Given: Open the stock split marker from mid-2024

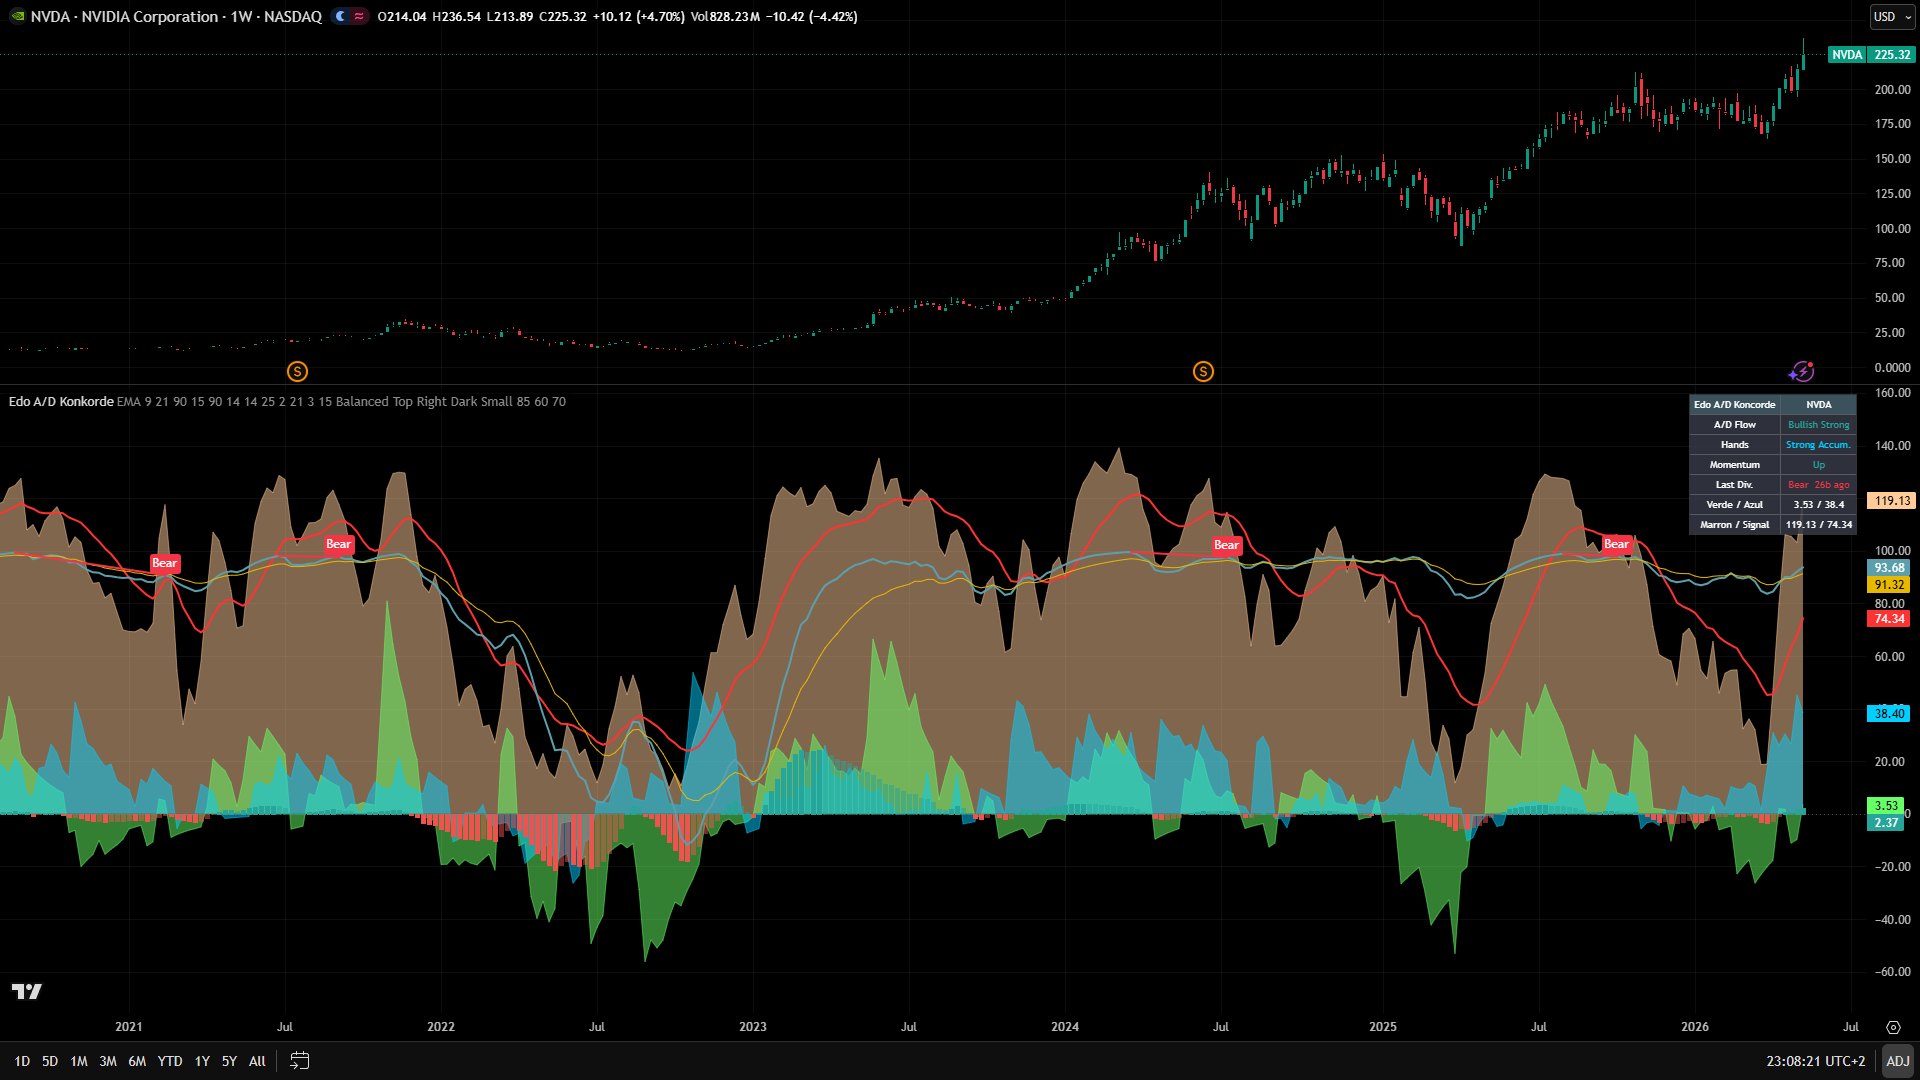Looking at the screenshot, I should 1203,372.
